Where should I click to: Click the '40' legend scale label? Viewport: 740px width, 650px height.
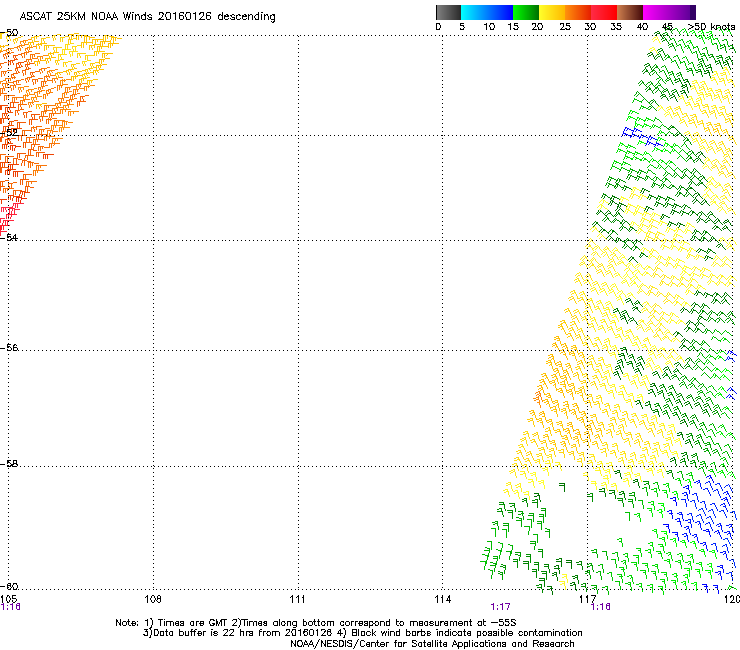coord(642,27)
